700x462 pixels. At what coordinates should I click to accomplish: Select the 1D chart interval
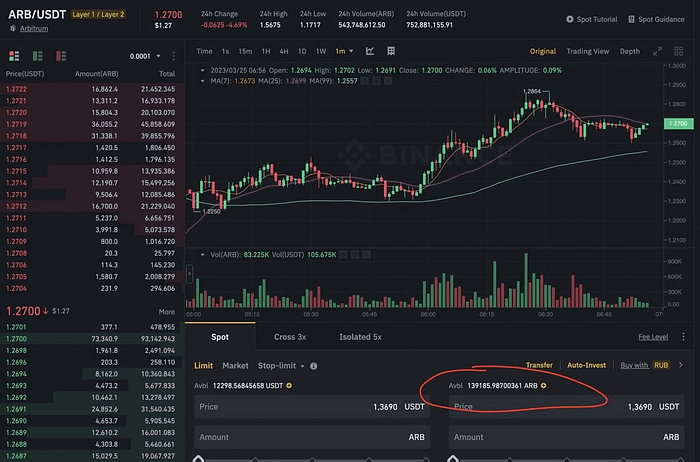(302, 51)
